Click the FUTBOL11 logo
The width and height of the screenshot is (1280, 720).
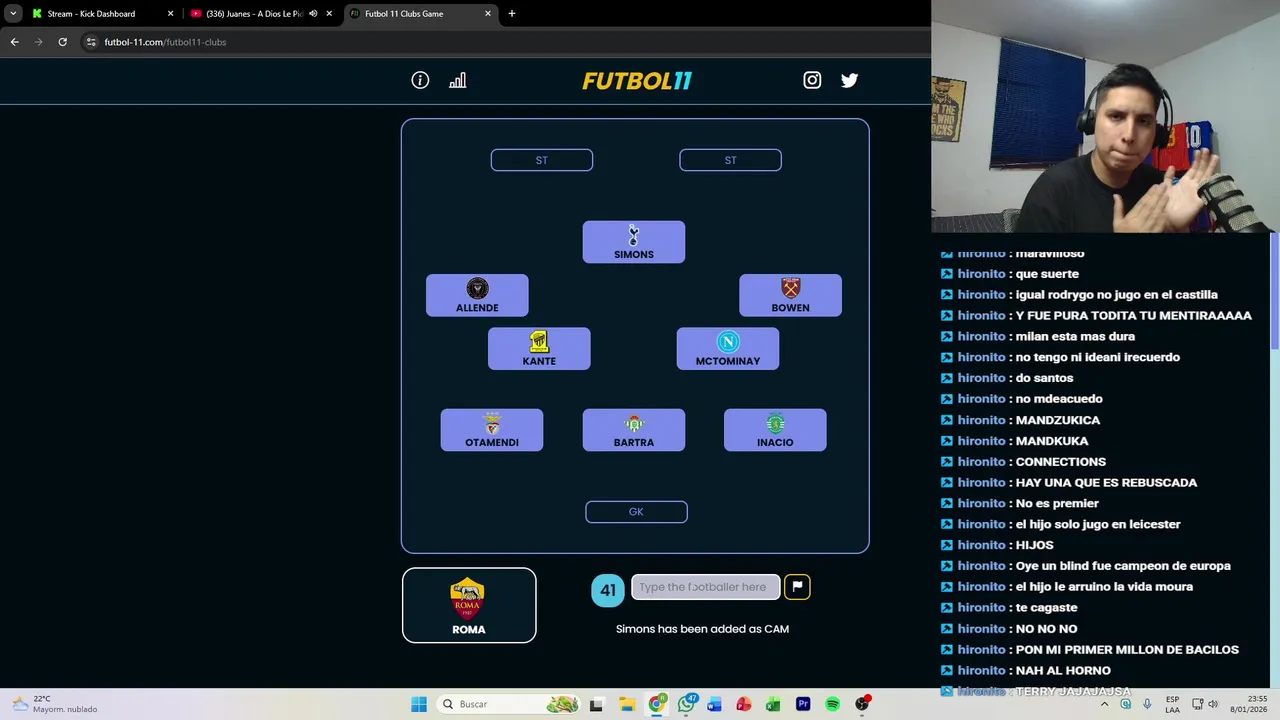click(637, 81)
